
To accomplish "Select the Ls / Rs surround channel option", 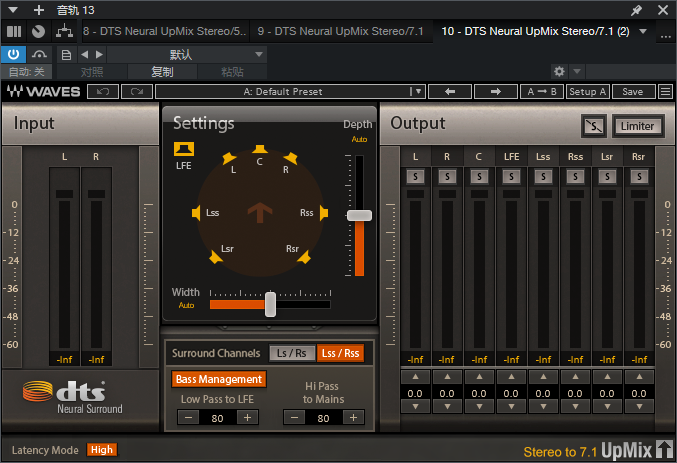I will click(291, 353).
